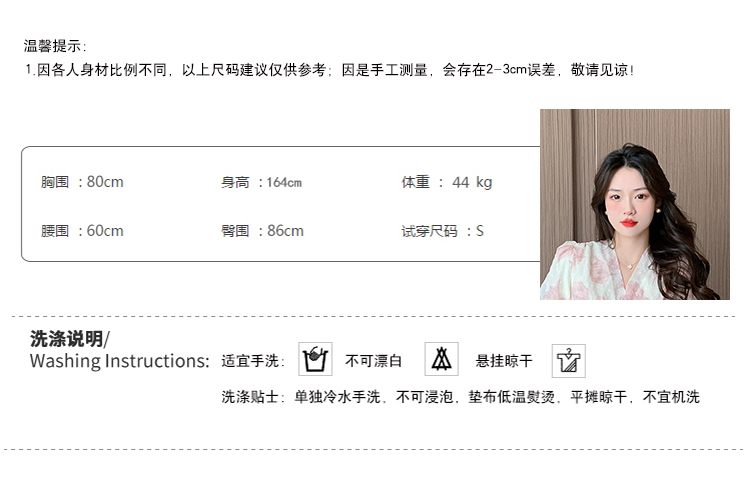This screenshot has height=479, width=750.
Task: Click the hang-dry shirt icon
Action: click(569, 360)
